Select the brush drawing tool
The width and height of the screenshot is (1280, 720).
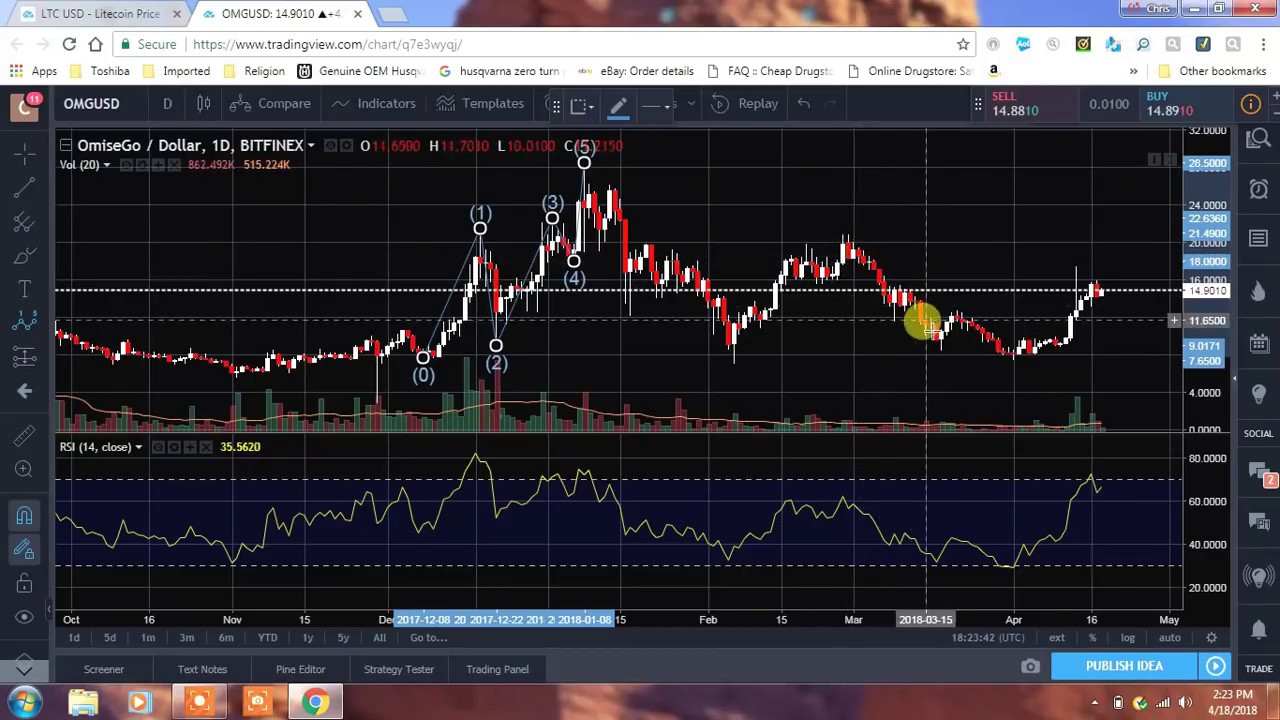[25, 255]
